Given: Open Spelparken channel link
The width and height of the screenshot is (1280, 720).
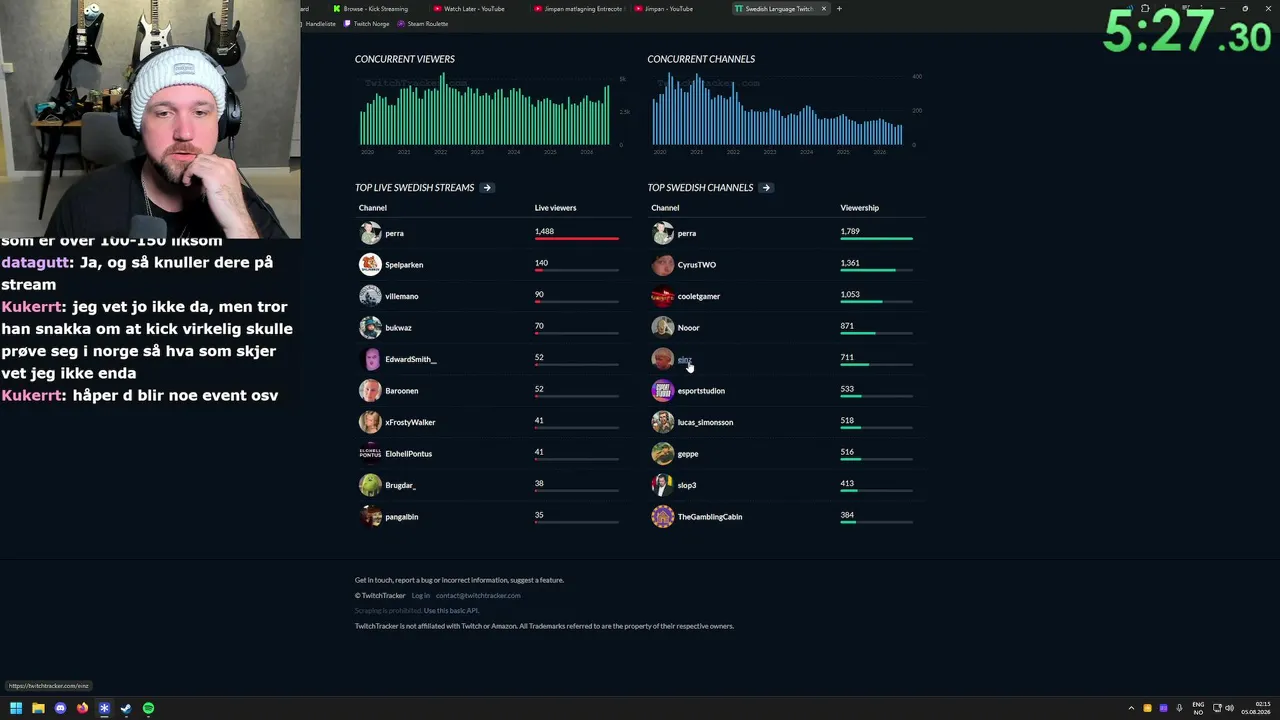Looking at the screenshot, I should pyautogui.click(x=404, y=265).
